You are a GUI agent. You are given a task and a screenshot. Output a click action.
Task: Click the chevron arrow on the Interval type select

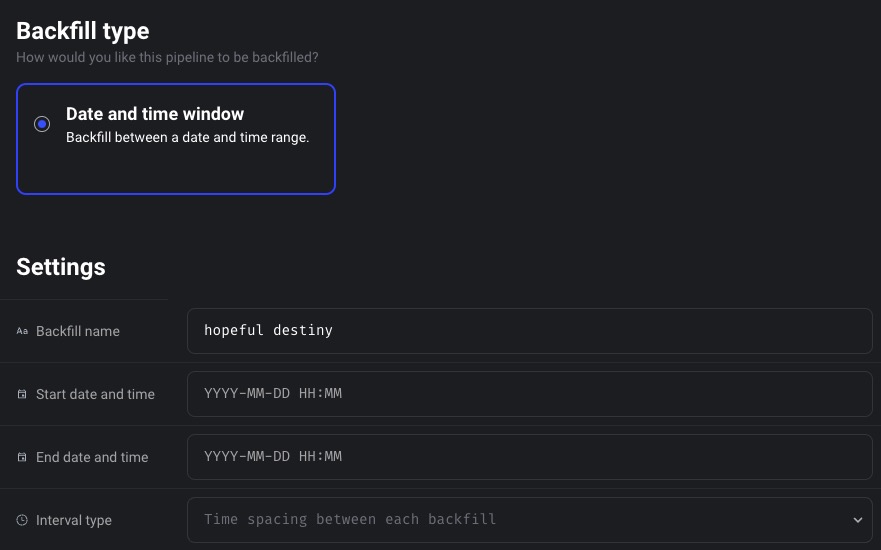coord(857,520)
